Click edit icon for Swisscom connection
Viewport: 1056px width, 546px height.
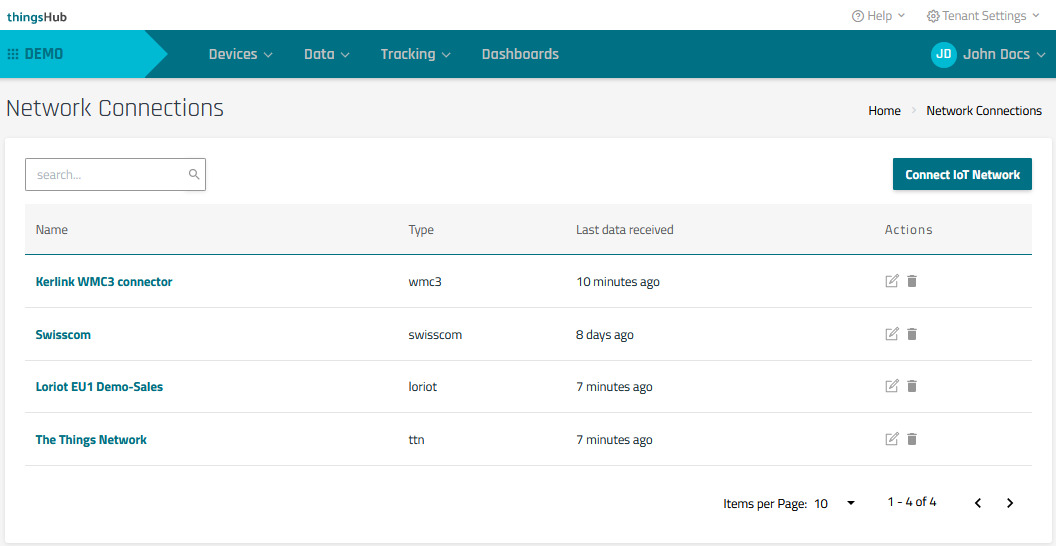tap(892, 334)
